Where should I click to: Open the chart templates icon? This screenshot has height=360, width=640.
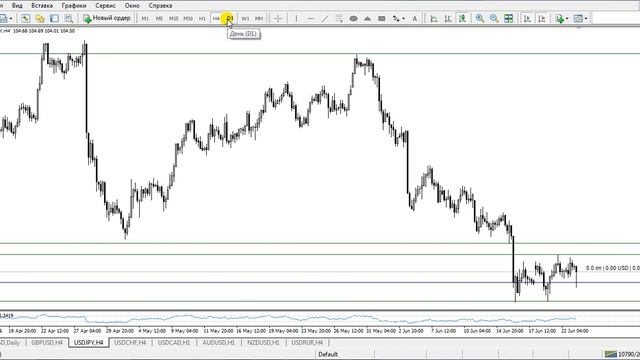coord(578,18)
